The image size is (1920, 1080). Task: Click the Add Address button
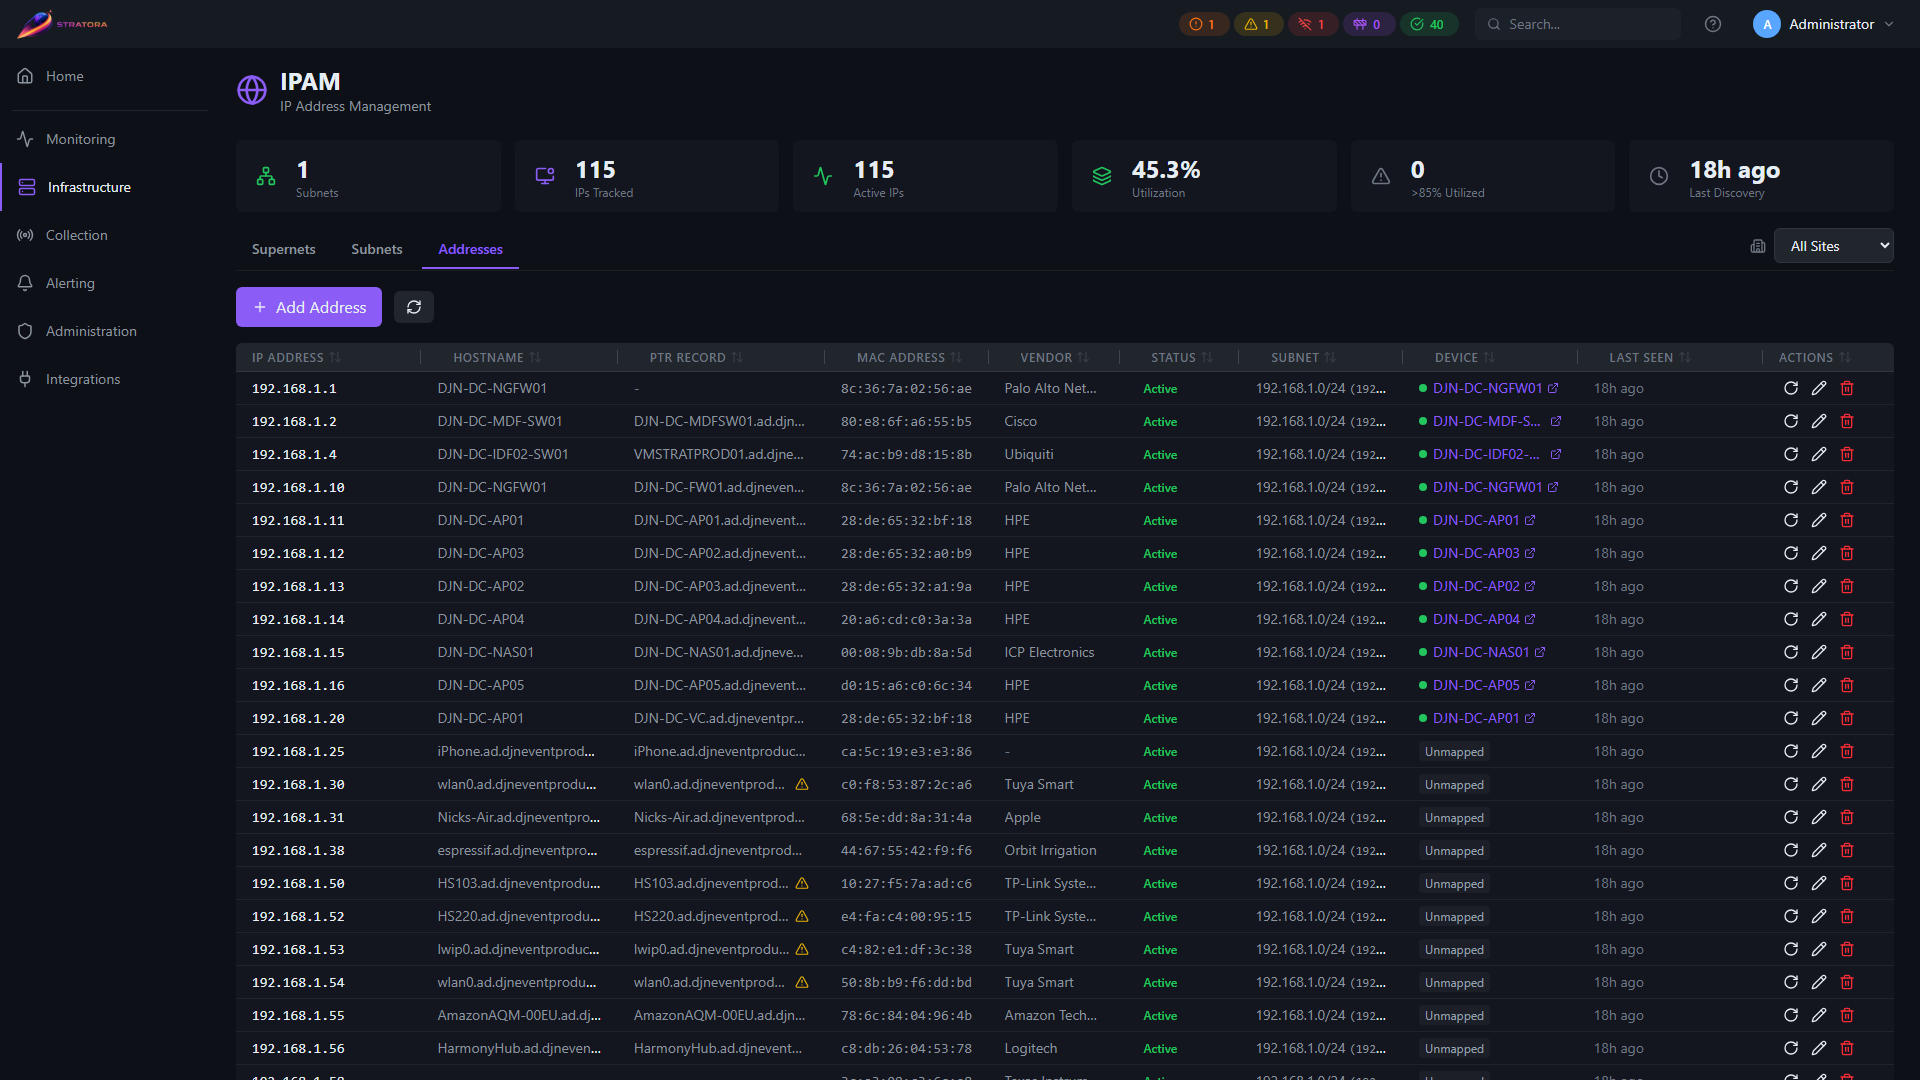pos(308,307)
